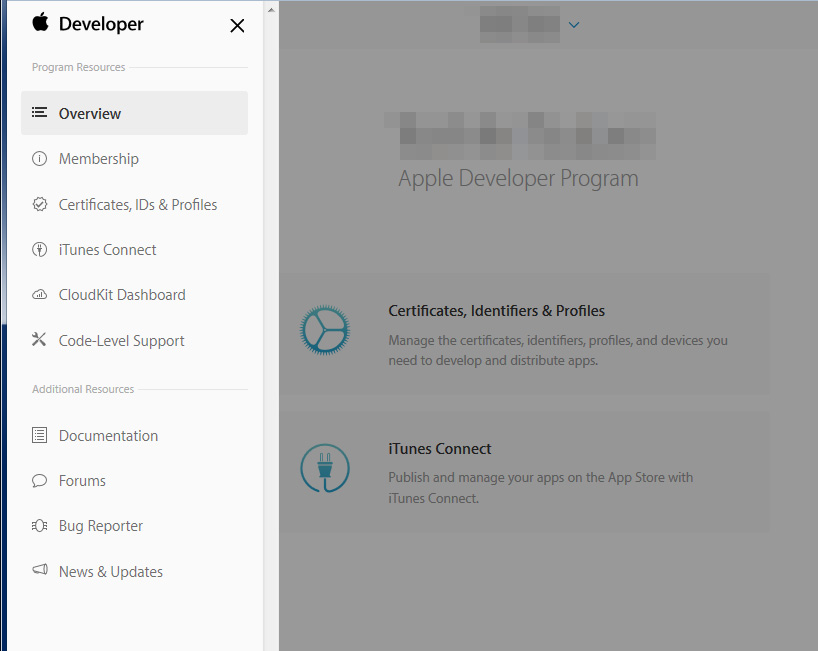Click the Code-Level Support tools icon

click(39, 340)
